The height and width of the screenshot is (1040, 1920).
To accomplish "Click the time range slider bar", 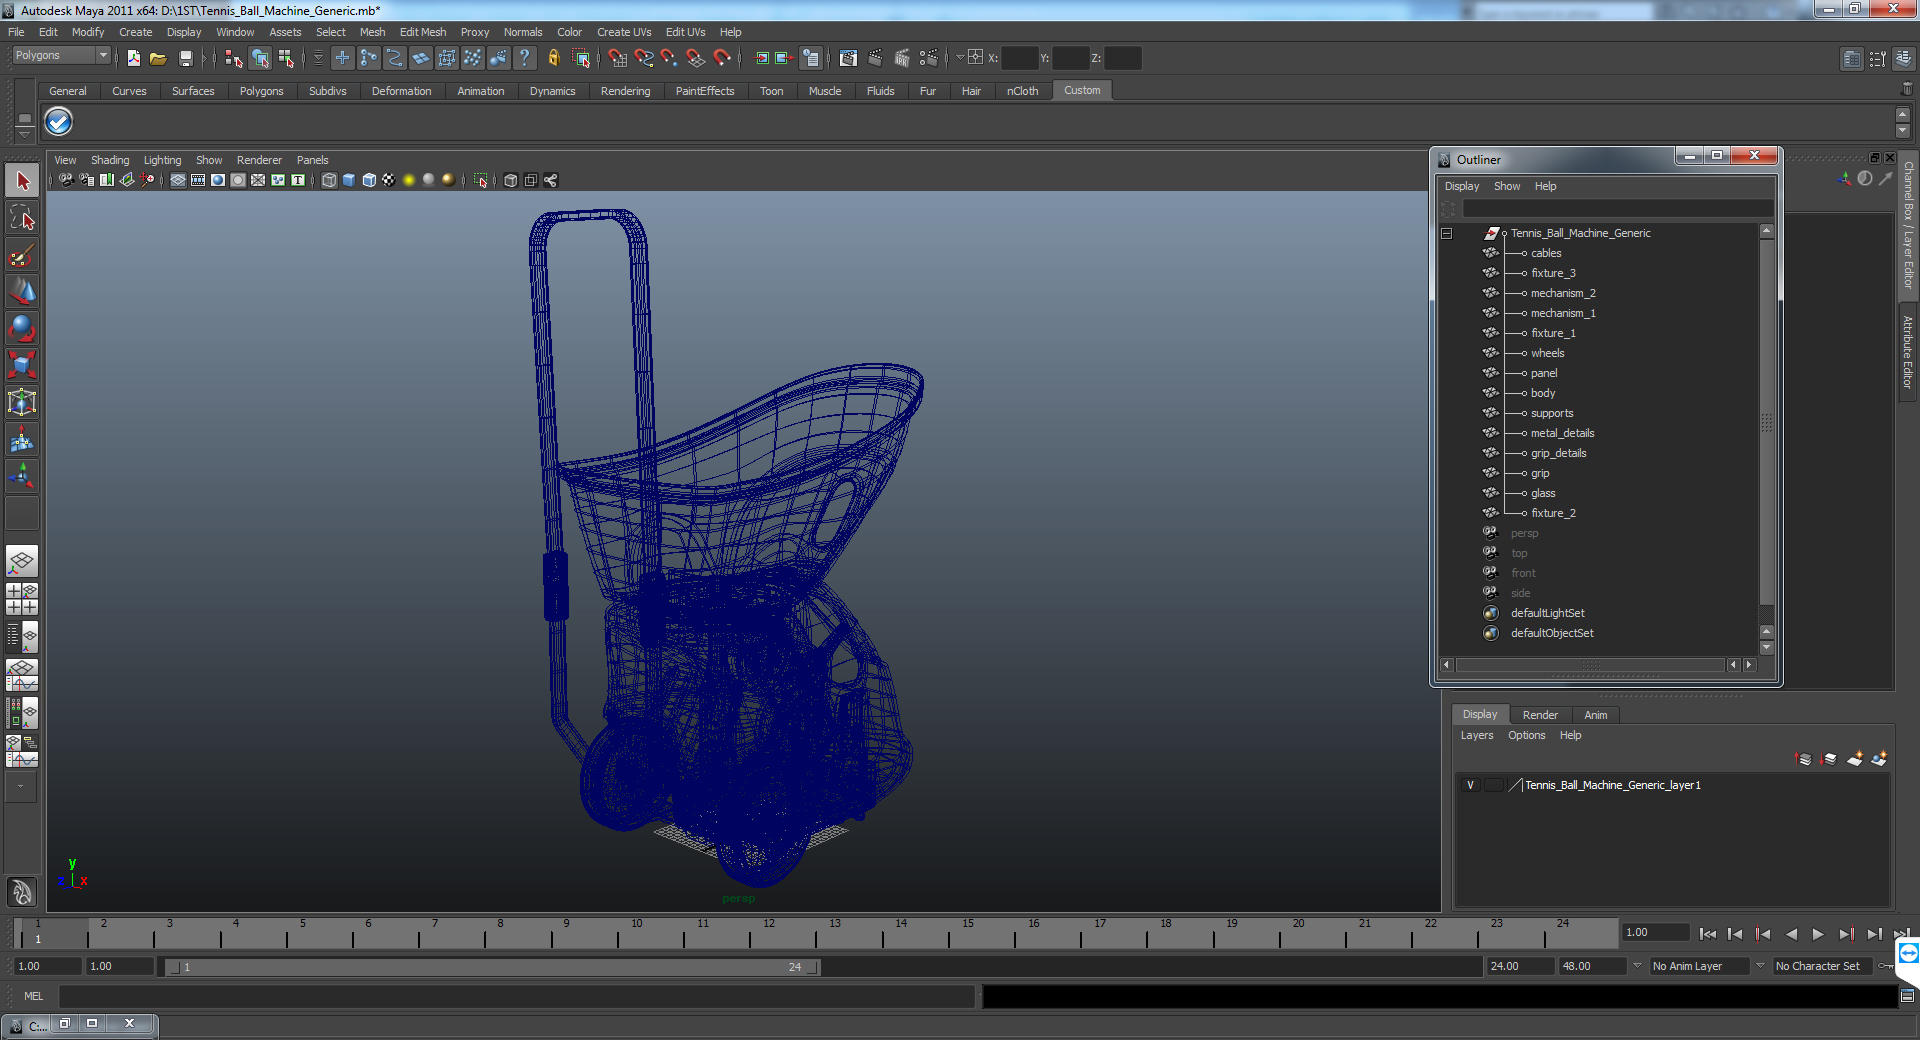I will (x=491, y=967).
